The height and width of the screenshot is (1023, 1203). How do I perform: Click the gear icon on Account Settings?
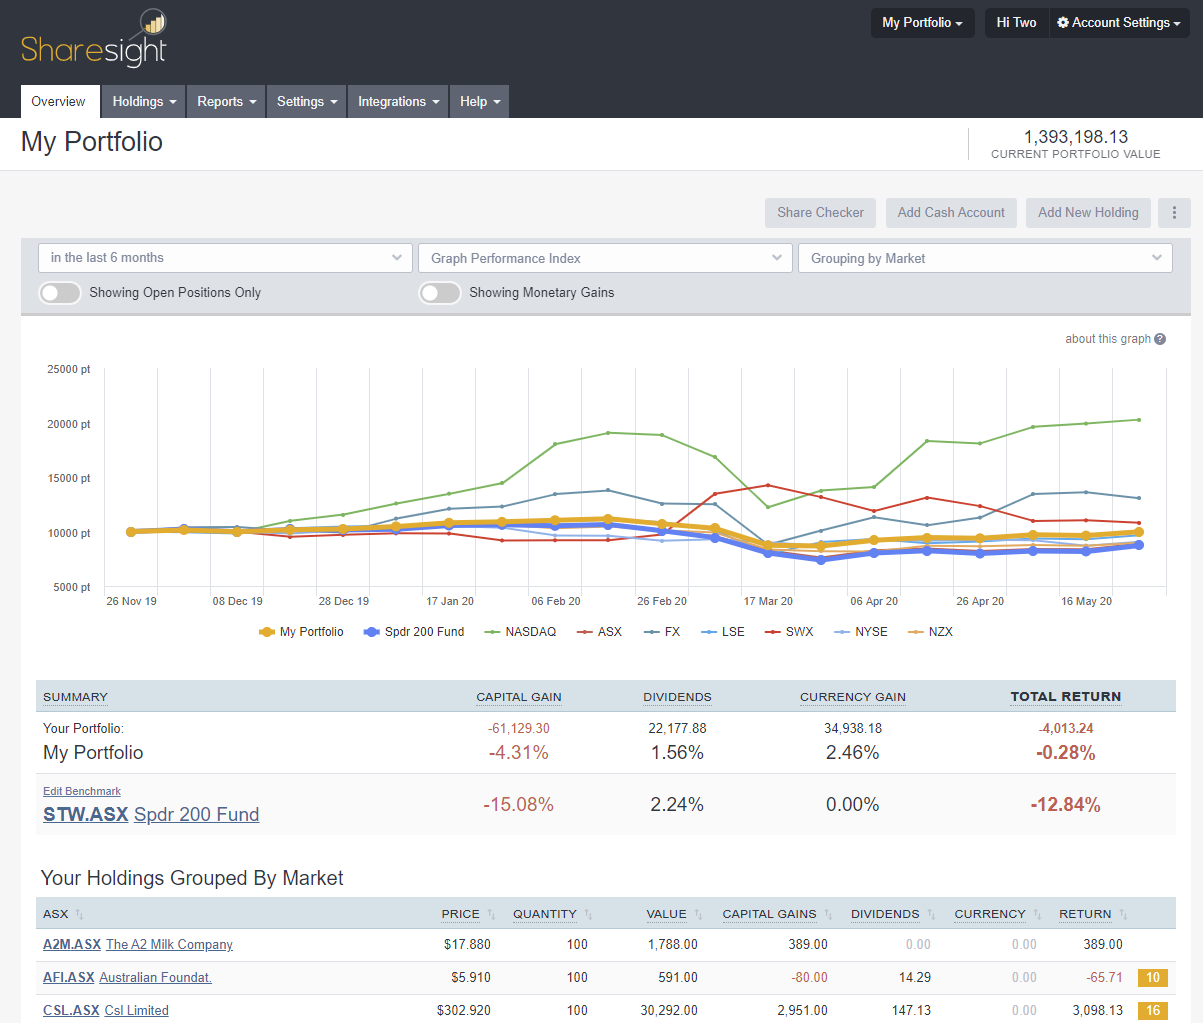pos(1062,22)
